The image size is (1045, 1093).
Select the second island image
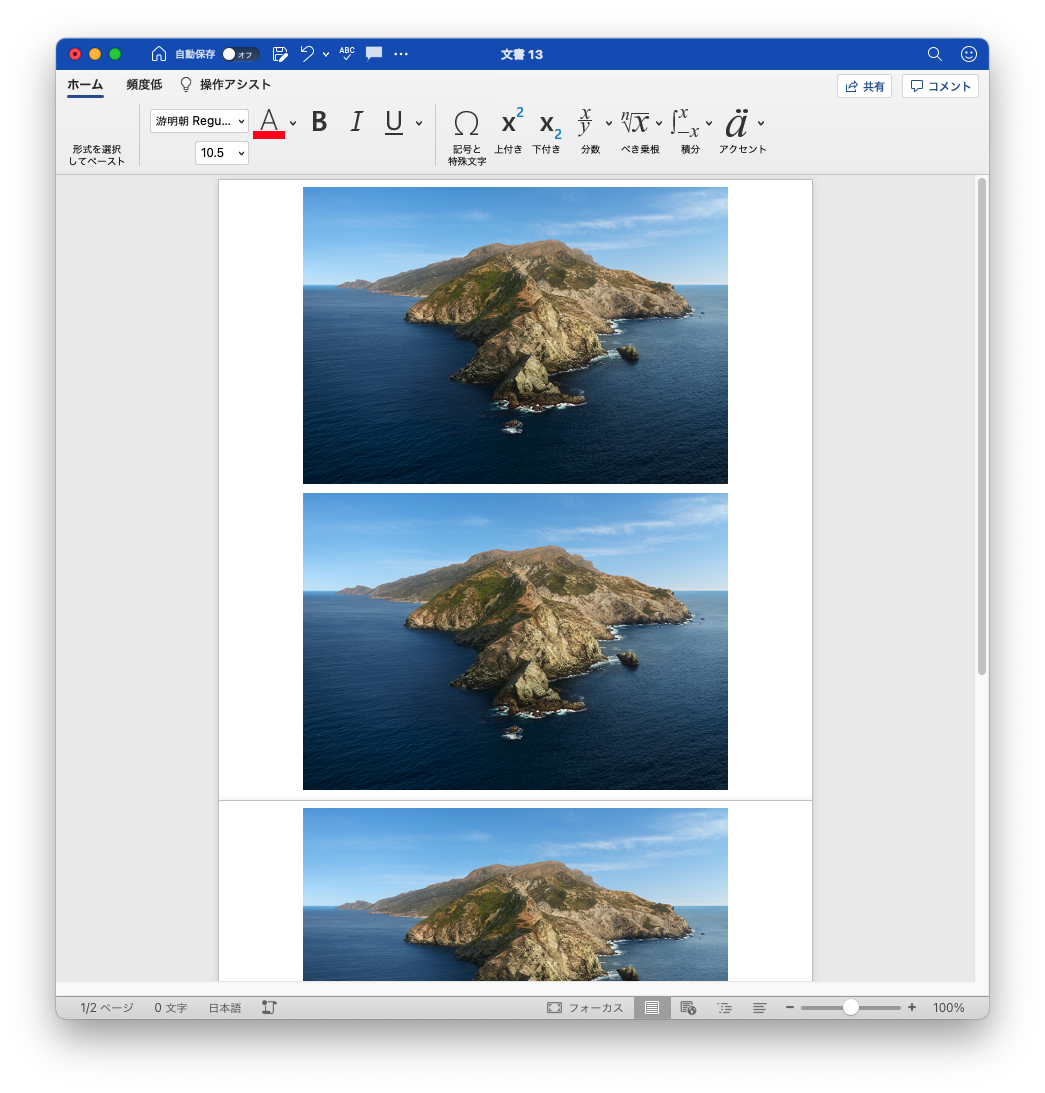coord(515,641)
